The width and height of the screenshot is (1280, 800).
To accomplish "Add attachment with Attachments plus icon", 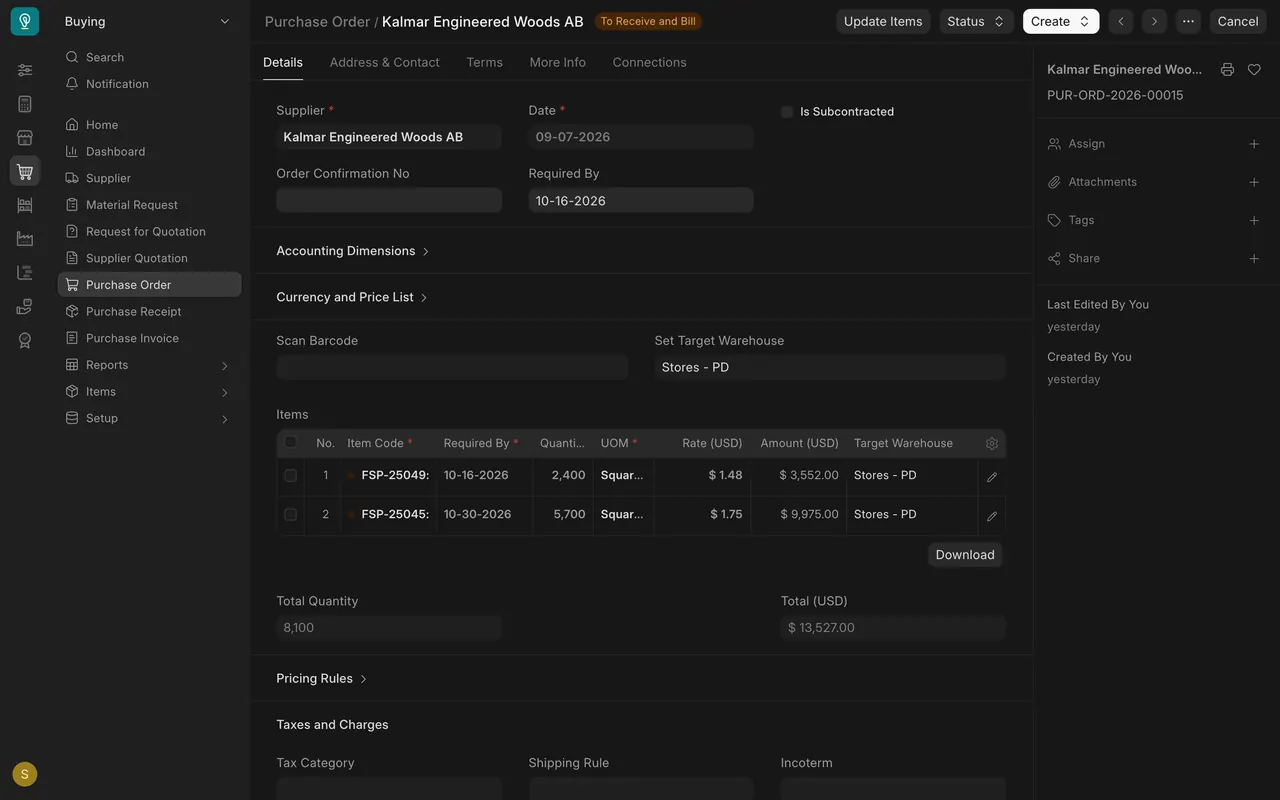I will [x=1254, y=182].
